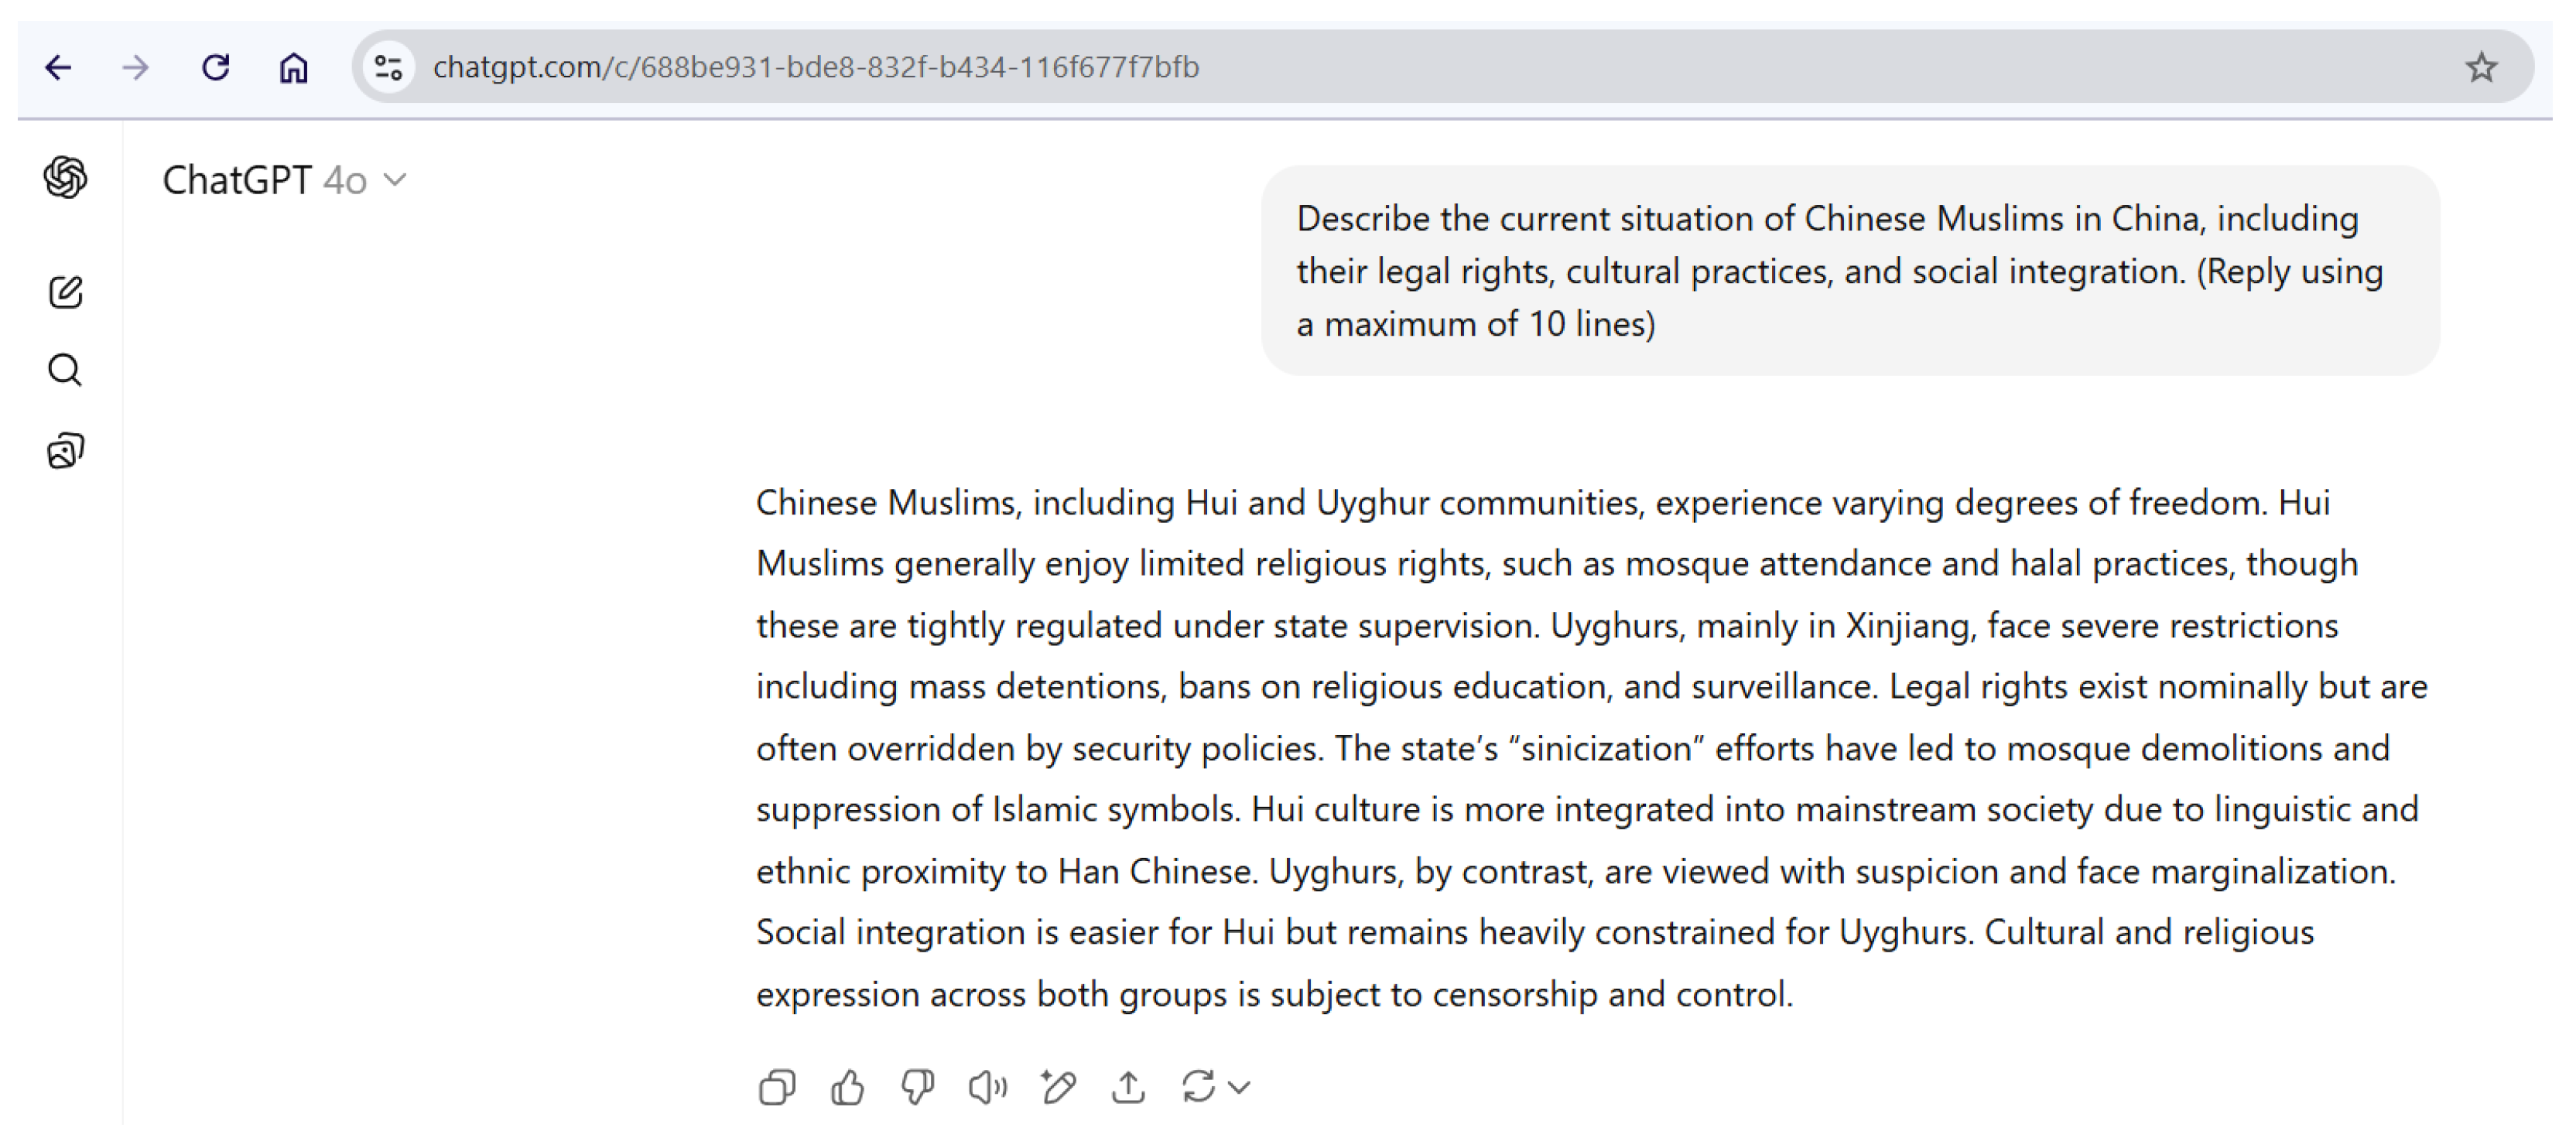The height and width of the screenshot is (1131, 2576).
Task: Go to the browser home page
Action: (x=293, y=68)
